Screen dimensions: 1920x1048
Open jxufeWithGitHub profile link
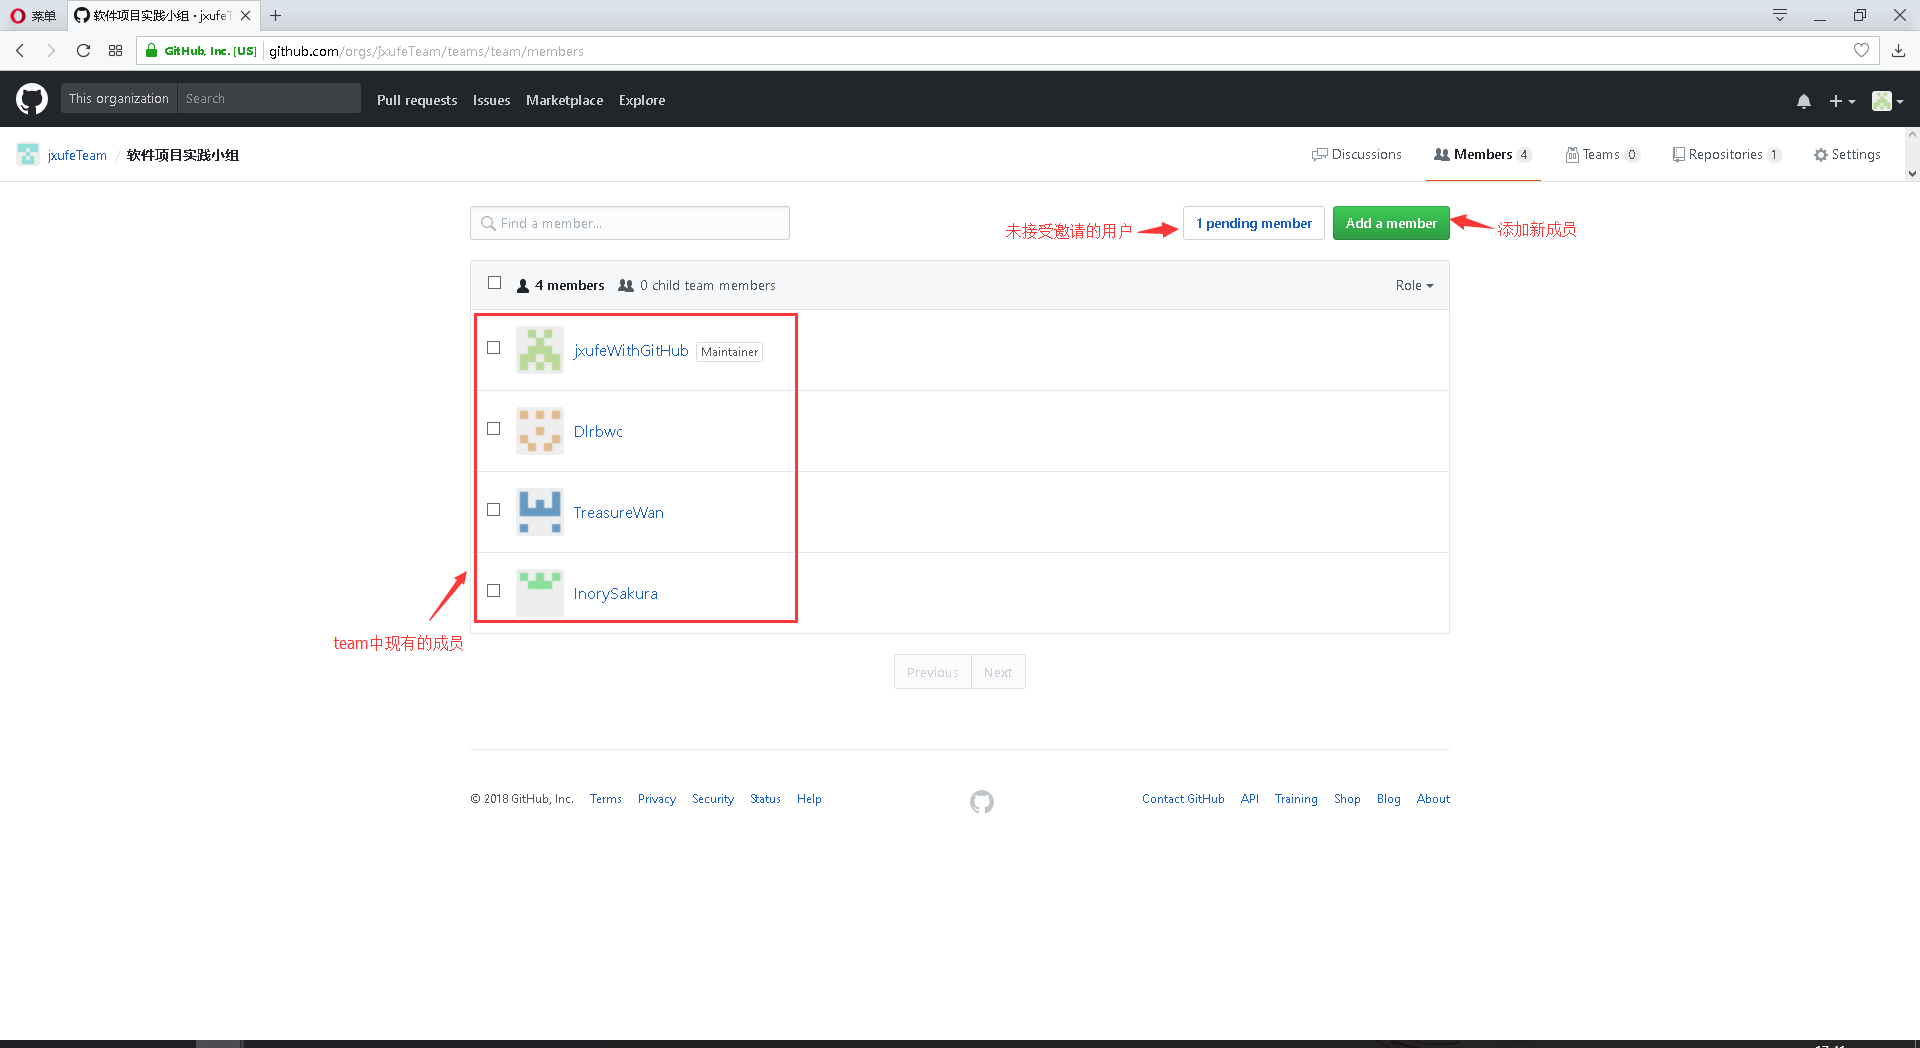(x=631, y=350)
